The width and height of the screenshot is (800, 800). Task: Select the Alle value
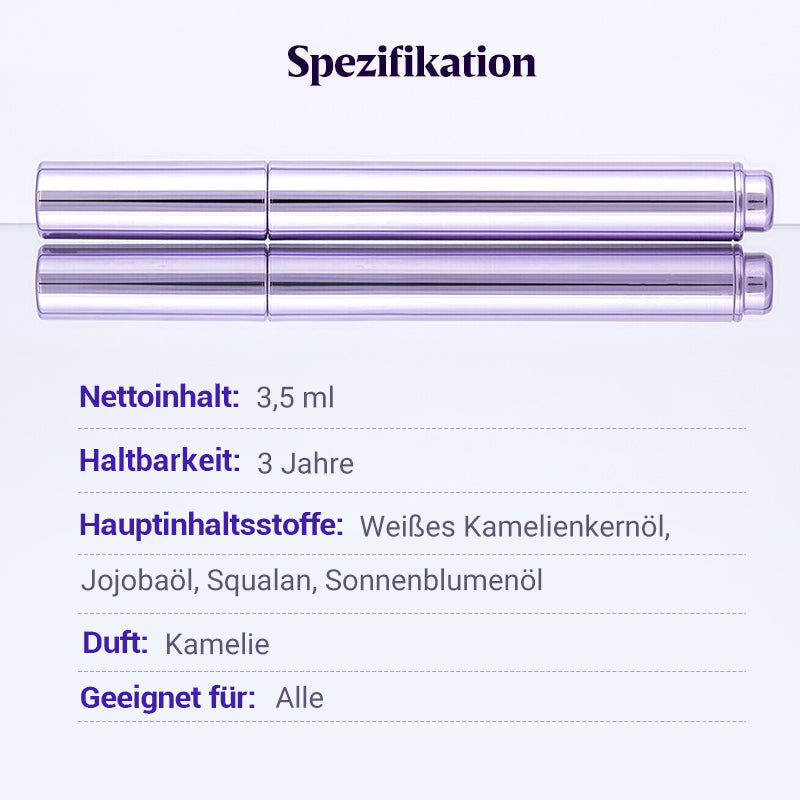300,698
